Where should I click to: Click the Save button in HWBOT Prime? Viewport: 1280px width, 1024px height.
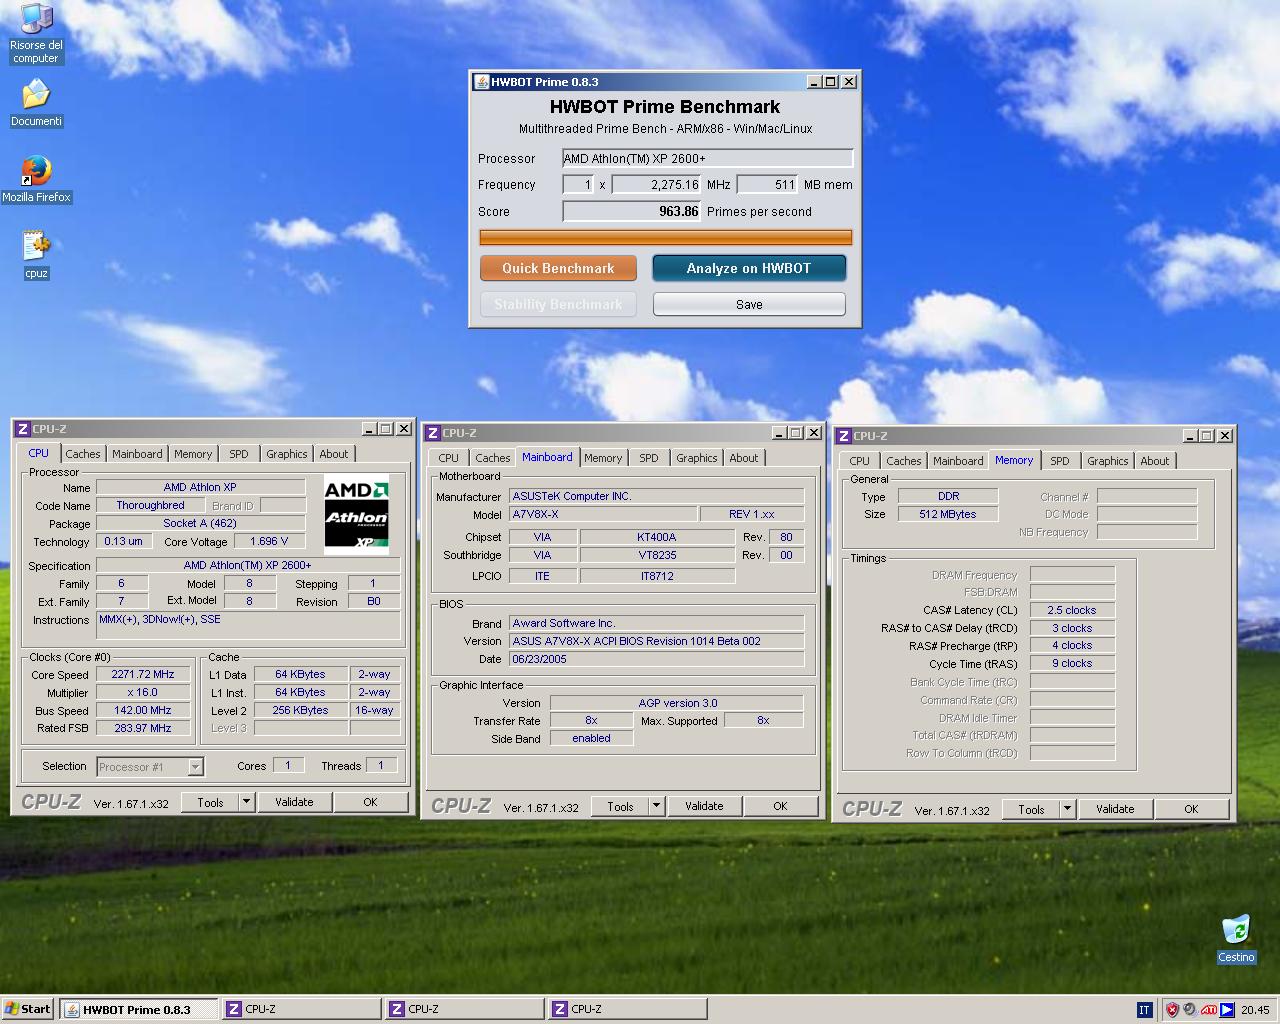[x=749, y=304]
